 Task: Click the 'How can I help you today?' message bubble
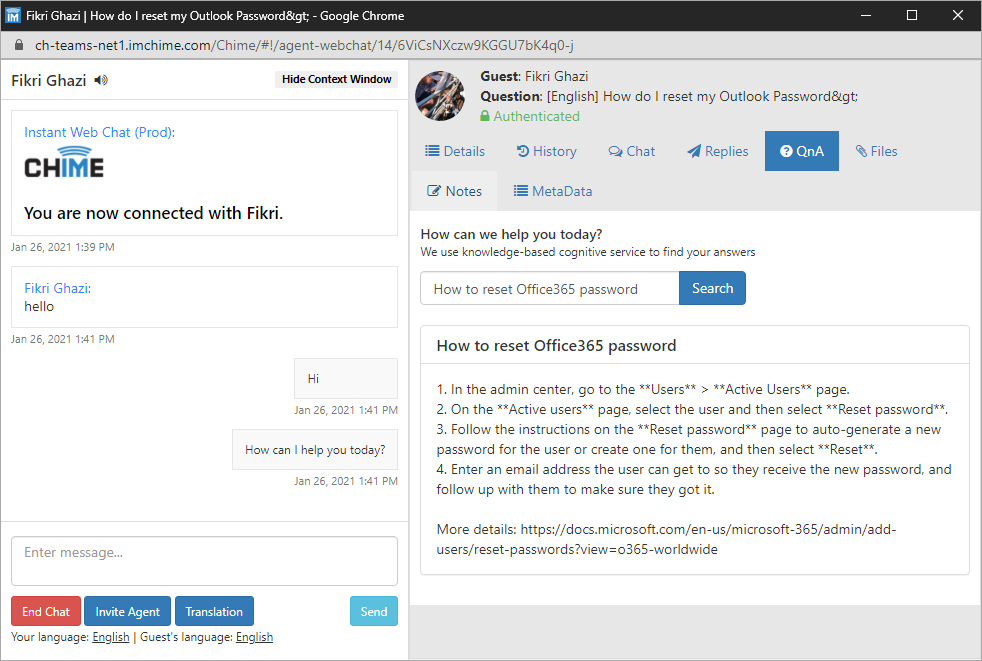coord(315,450)
